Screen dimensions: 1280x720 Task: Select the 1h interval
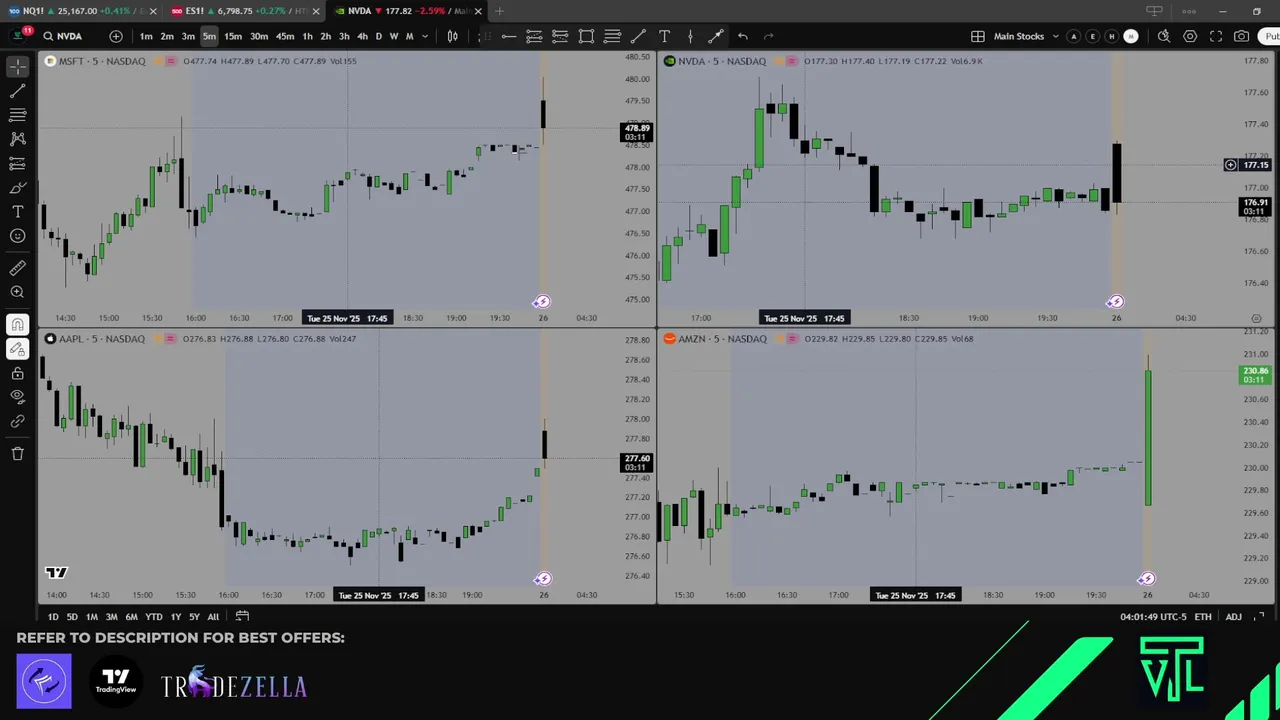(x=307, y=36)
